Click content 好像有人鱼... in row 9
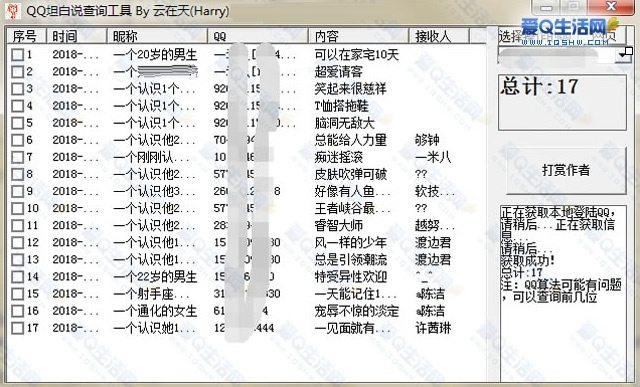The width and height of the screenshot is (640, 387). click(x=352, y=191)
